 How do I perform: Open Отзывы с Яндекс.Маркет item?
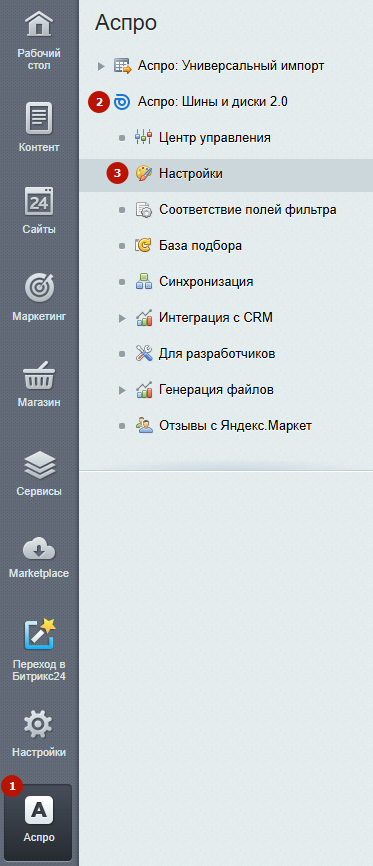click(236, 426)
